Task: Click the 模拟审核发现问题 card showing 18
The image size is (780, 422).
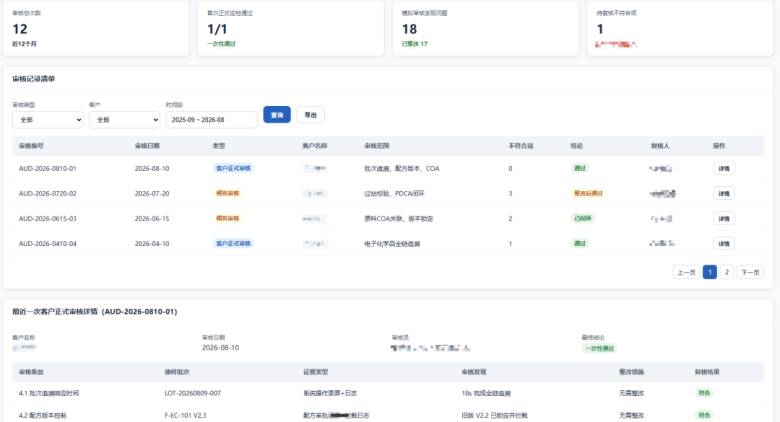Action: tap(486, 28)
